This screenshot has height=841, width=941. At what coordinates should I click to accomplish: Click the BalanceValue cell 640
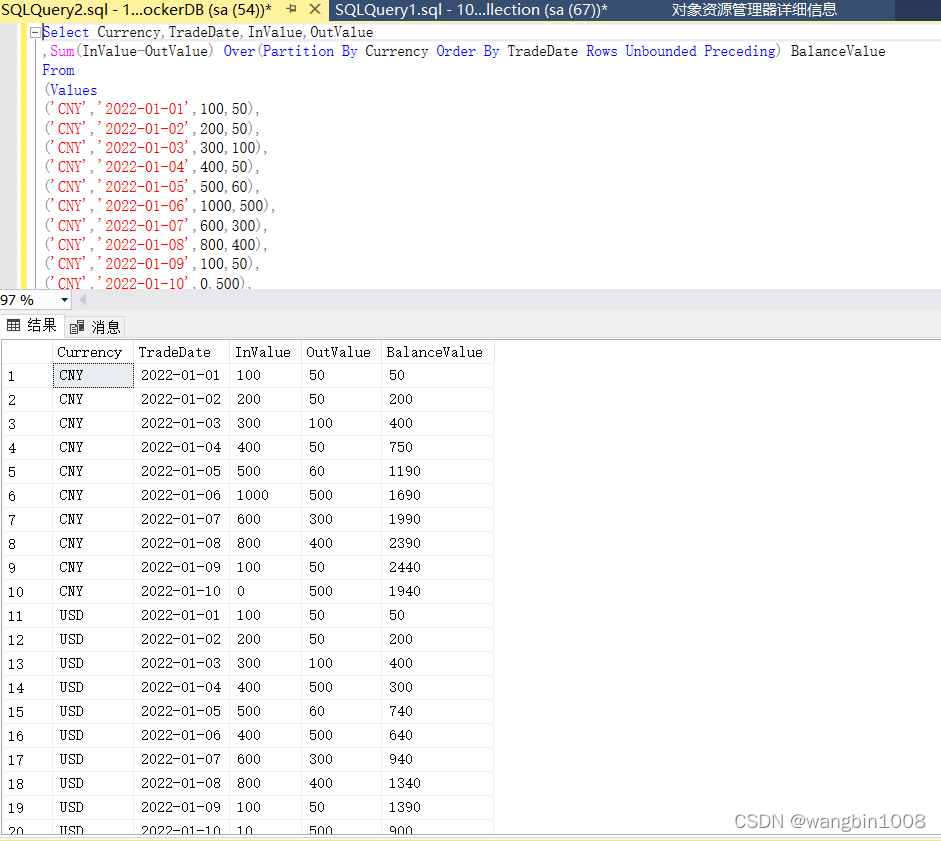tap(437, 735)
